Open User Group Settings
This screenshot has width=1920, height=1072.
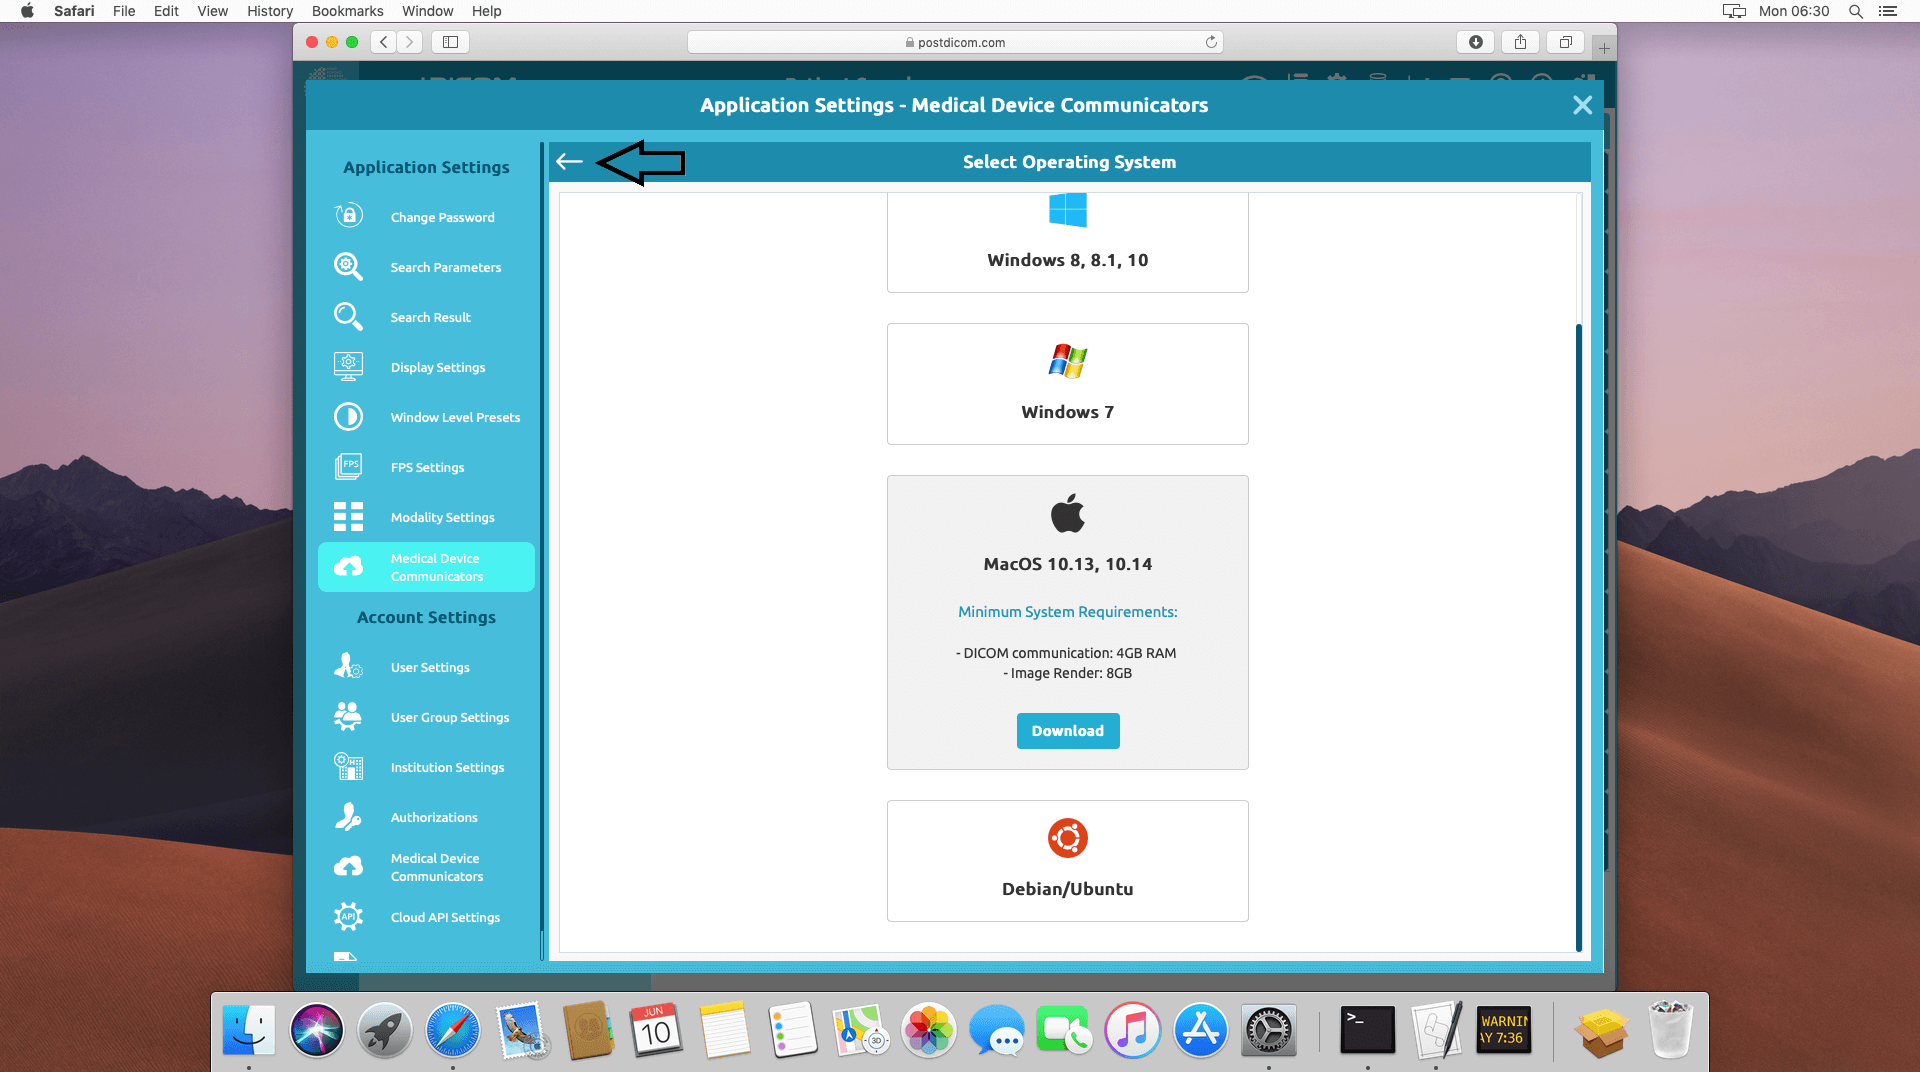coord(426,717)
